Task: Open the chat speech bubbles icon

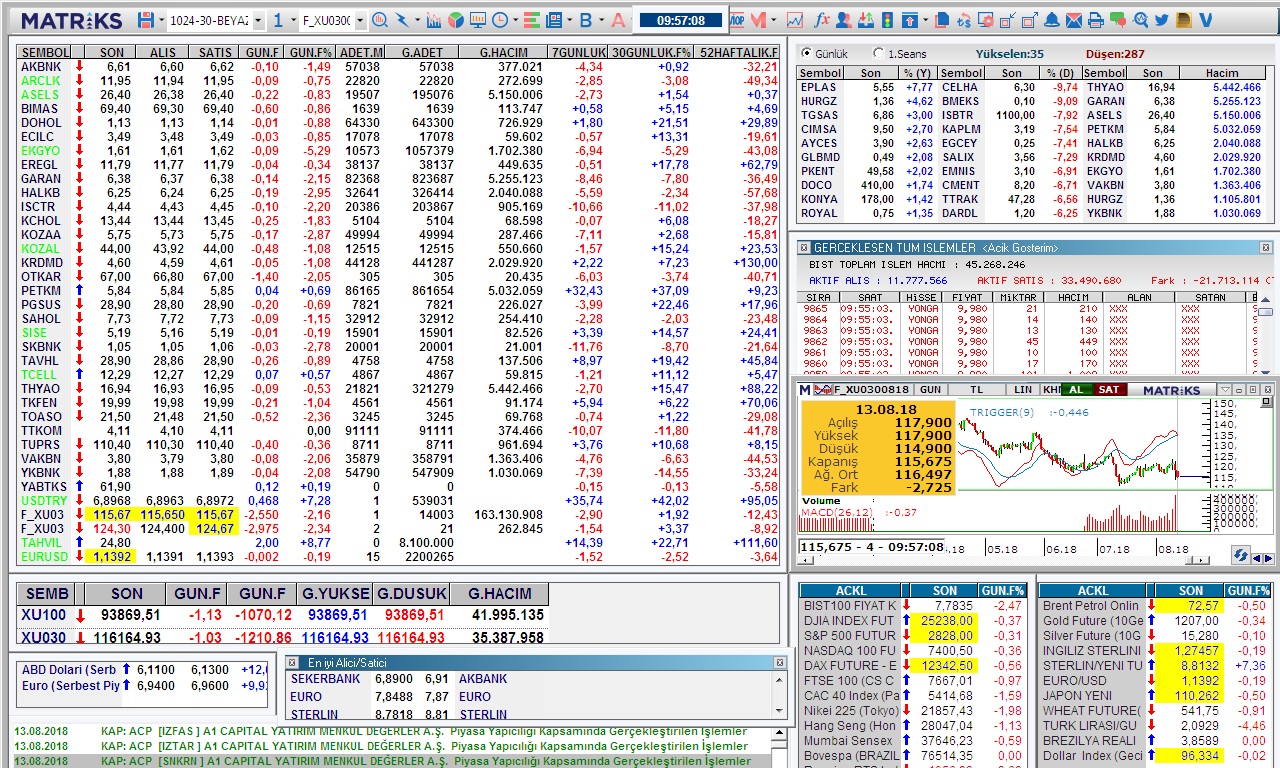Action: [x=1118, y=20]
